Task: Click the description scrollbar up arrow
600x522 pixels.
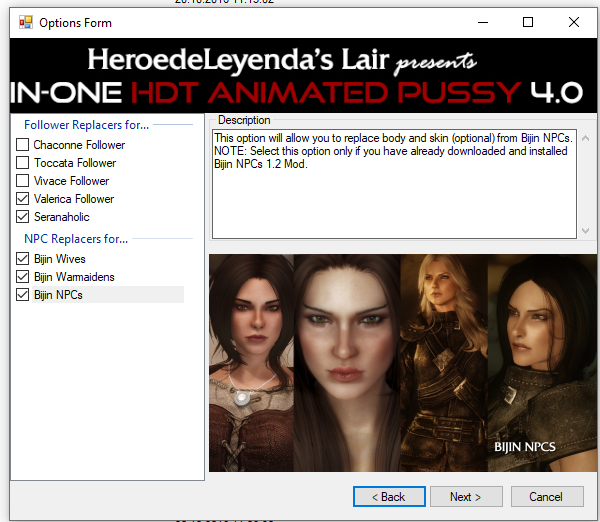Action: [x=585, y=138]
